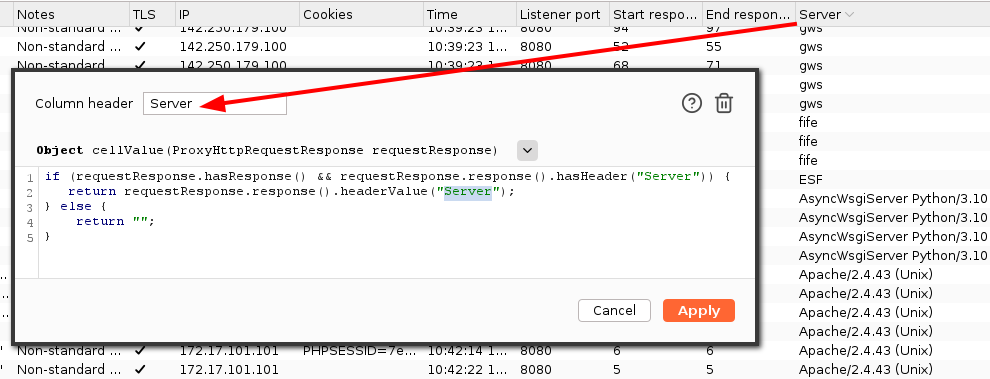Click the Apply button

(x=699, y=310)
